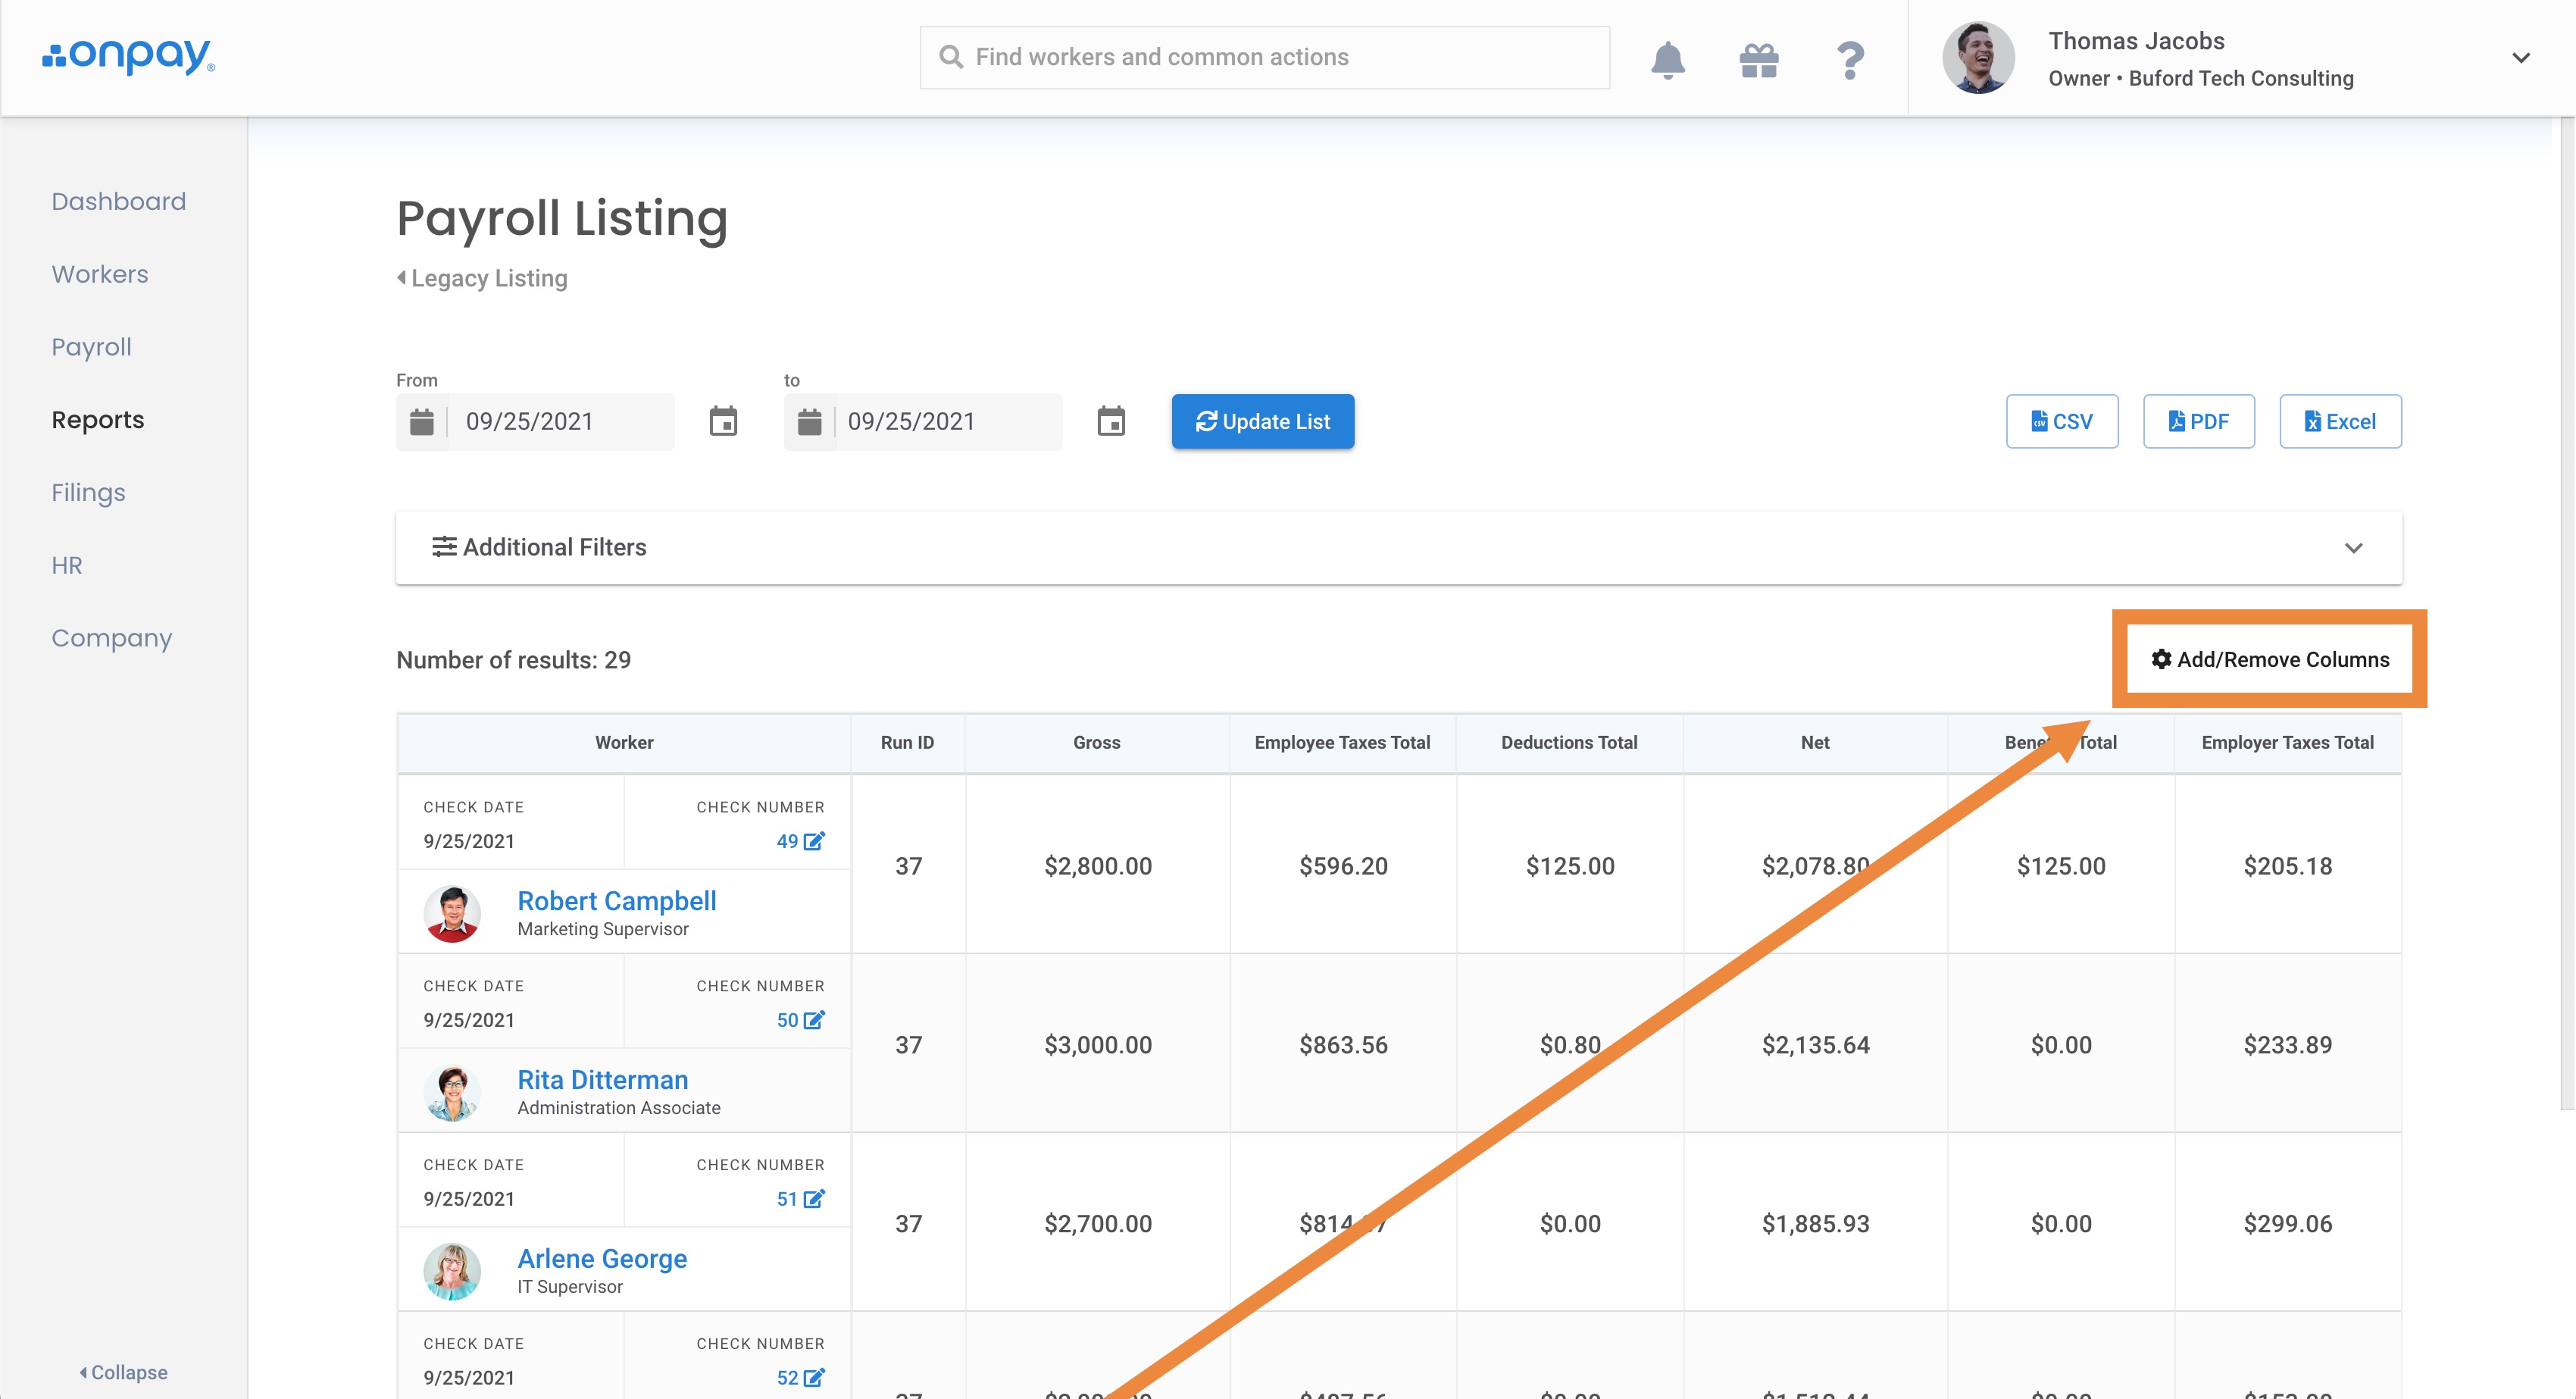Click Number of results: 29 text
2576x1399 pixels.
click(x=513, y=660)
